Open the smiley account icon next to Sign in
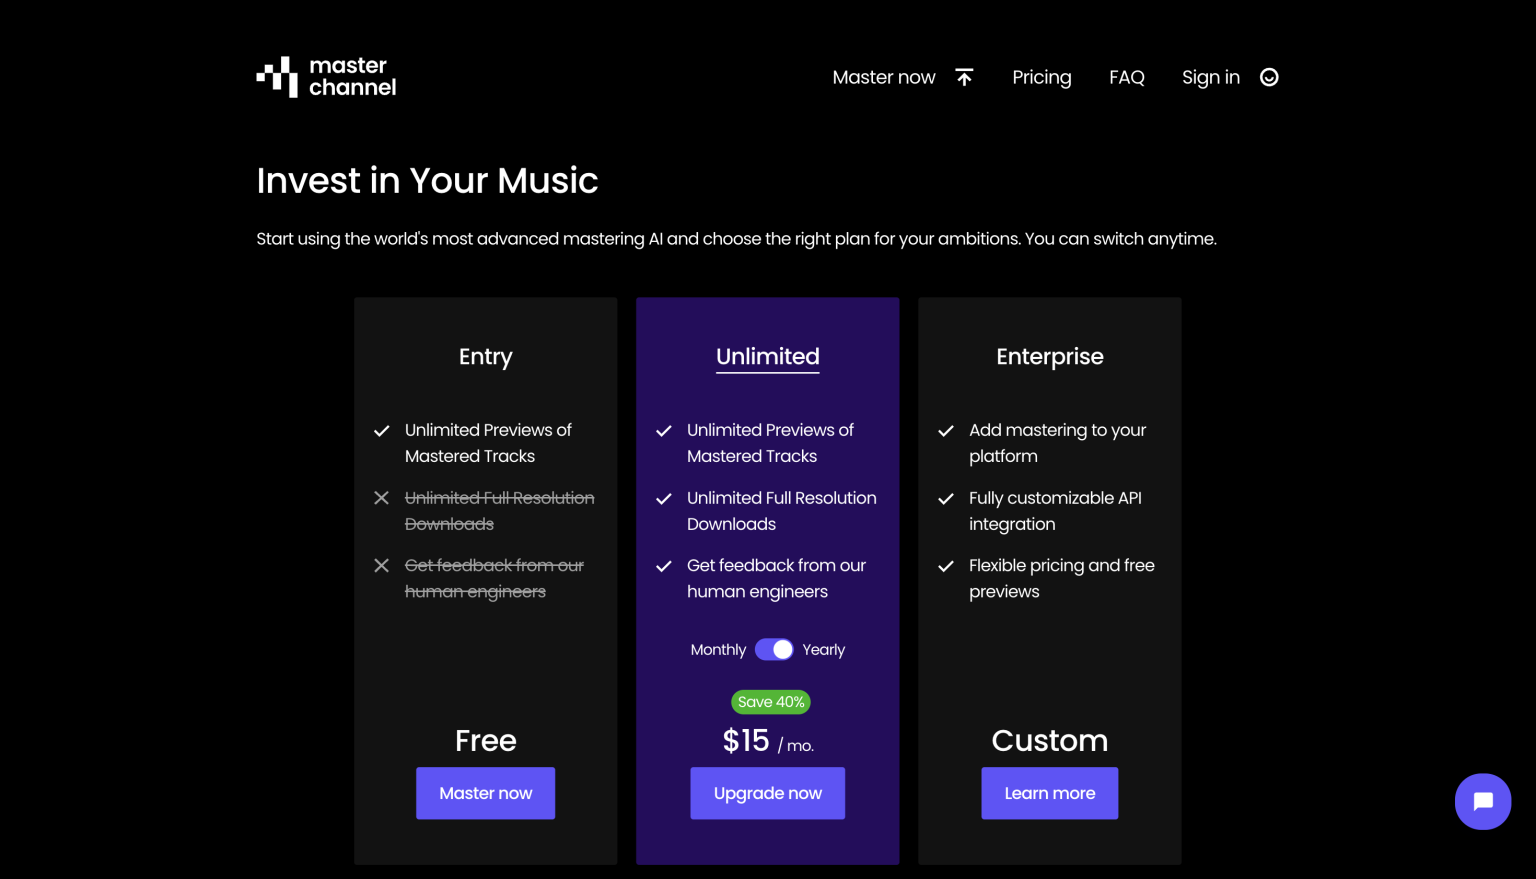The width and height of the screenshot is (1536, 879). pos(1268,77)
